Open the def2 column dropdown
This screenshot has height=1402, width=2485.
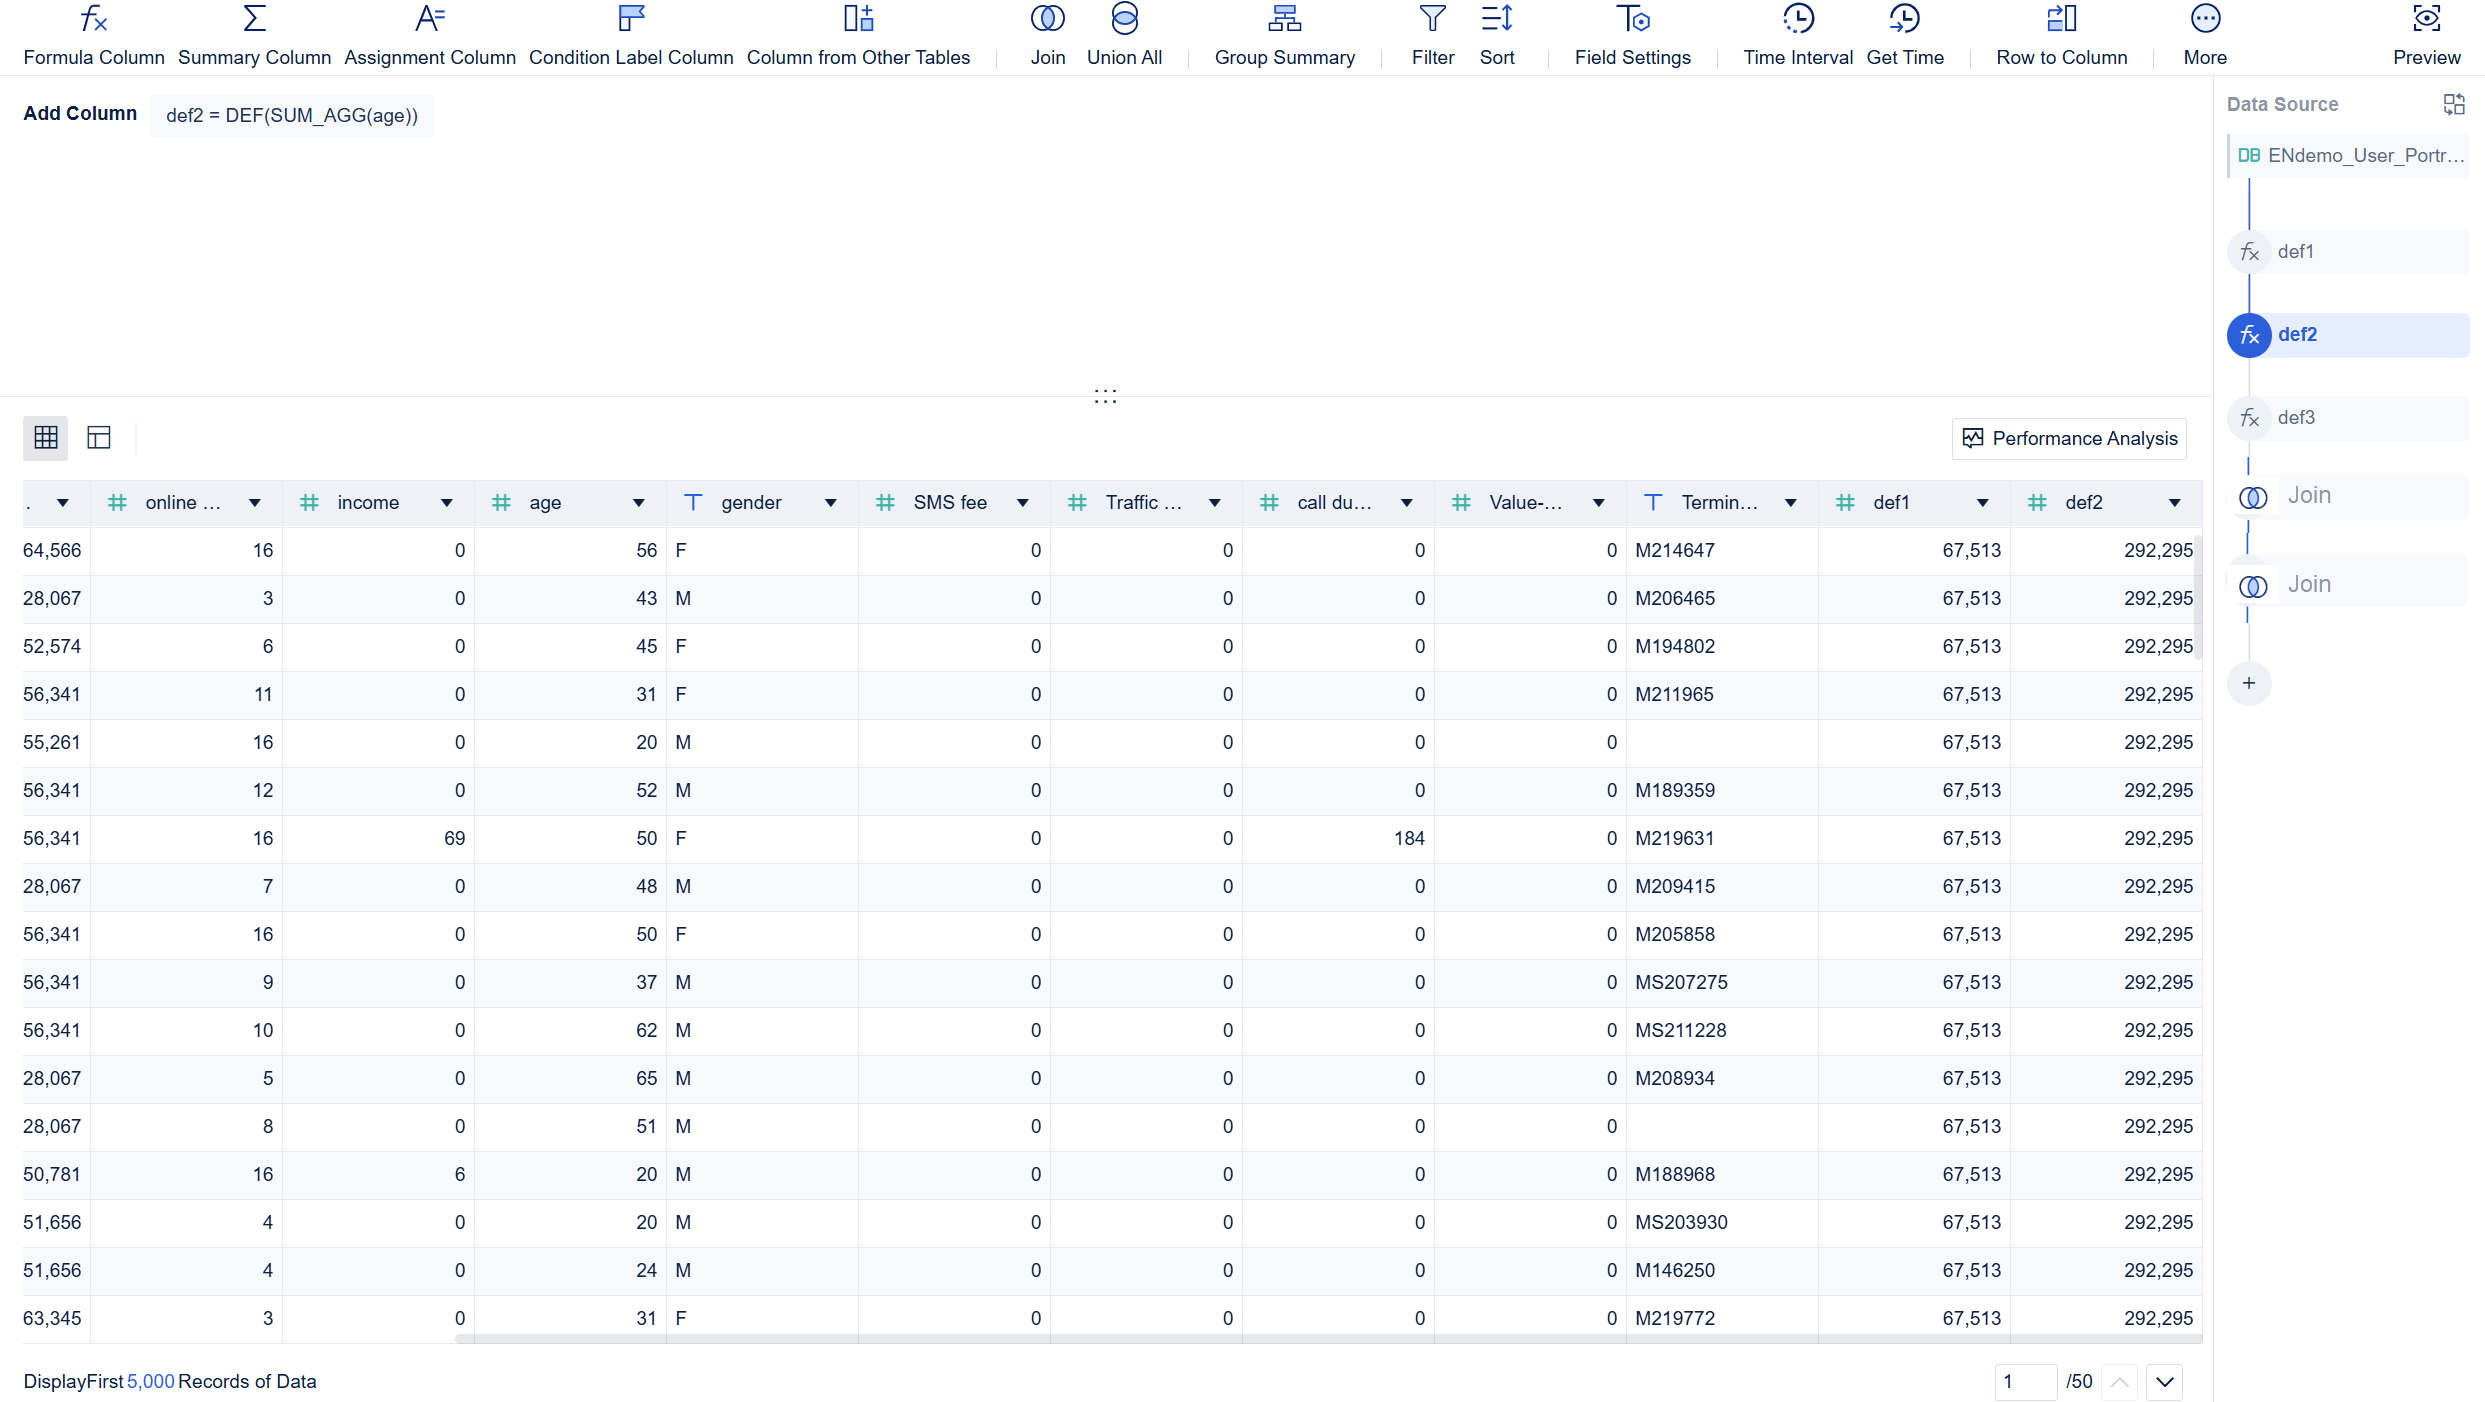(x=2174, y=503)
